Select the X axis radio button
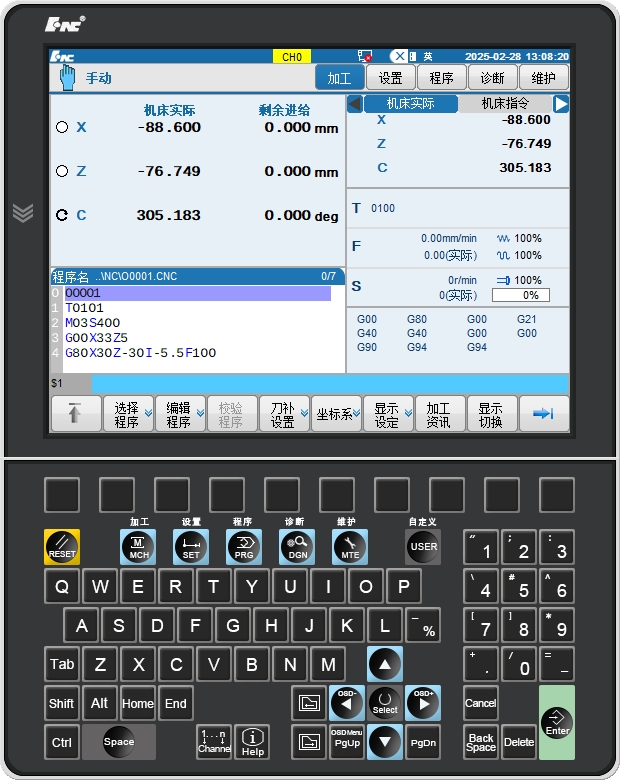The image size is (620, 780). [x=62, y=127]
